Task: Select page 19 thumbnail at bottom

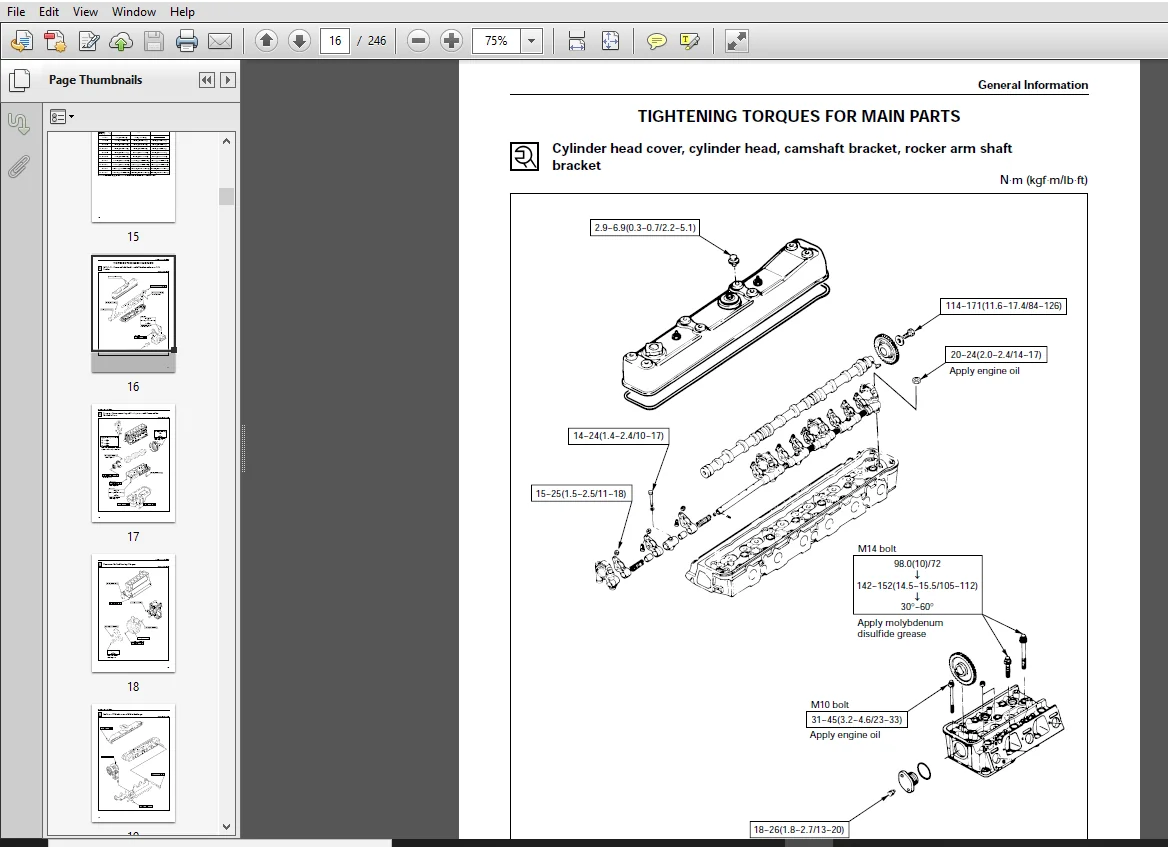Action: 133,764
